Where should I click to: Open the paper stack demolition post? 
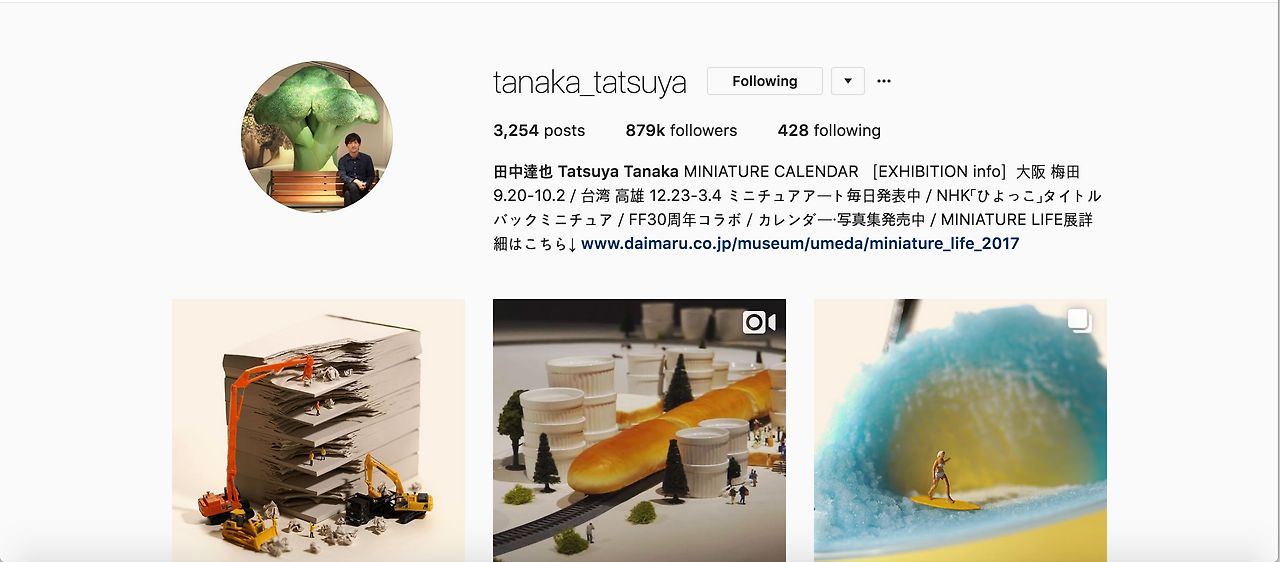click(318, 430)
